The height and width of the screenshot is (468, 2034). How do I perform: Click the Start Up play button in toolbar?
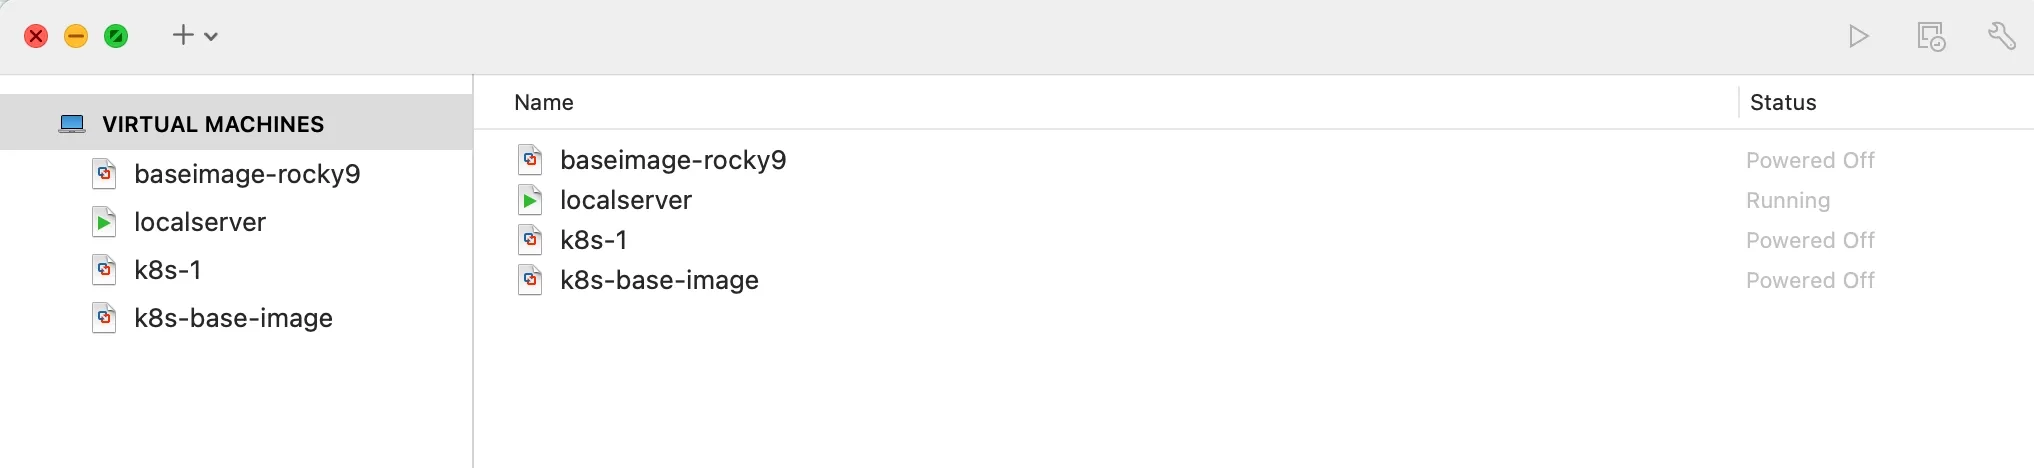(1858, 37)
